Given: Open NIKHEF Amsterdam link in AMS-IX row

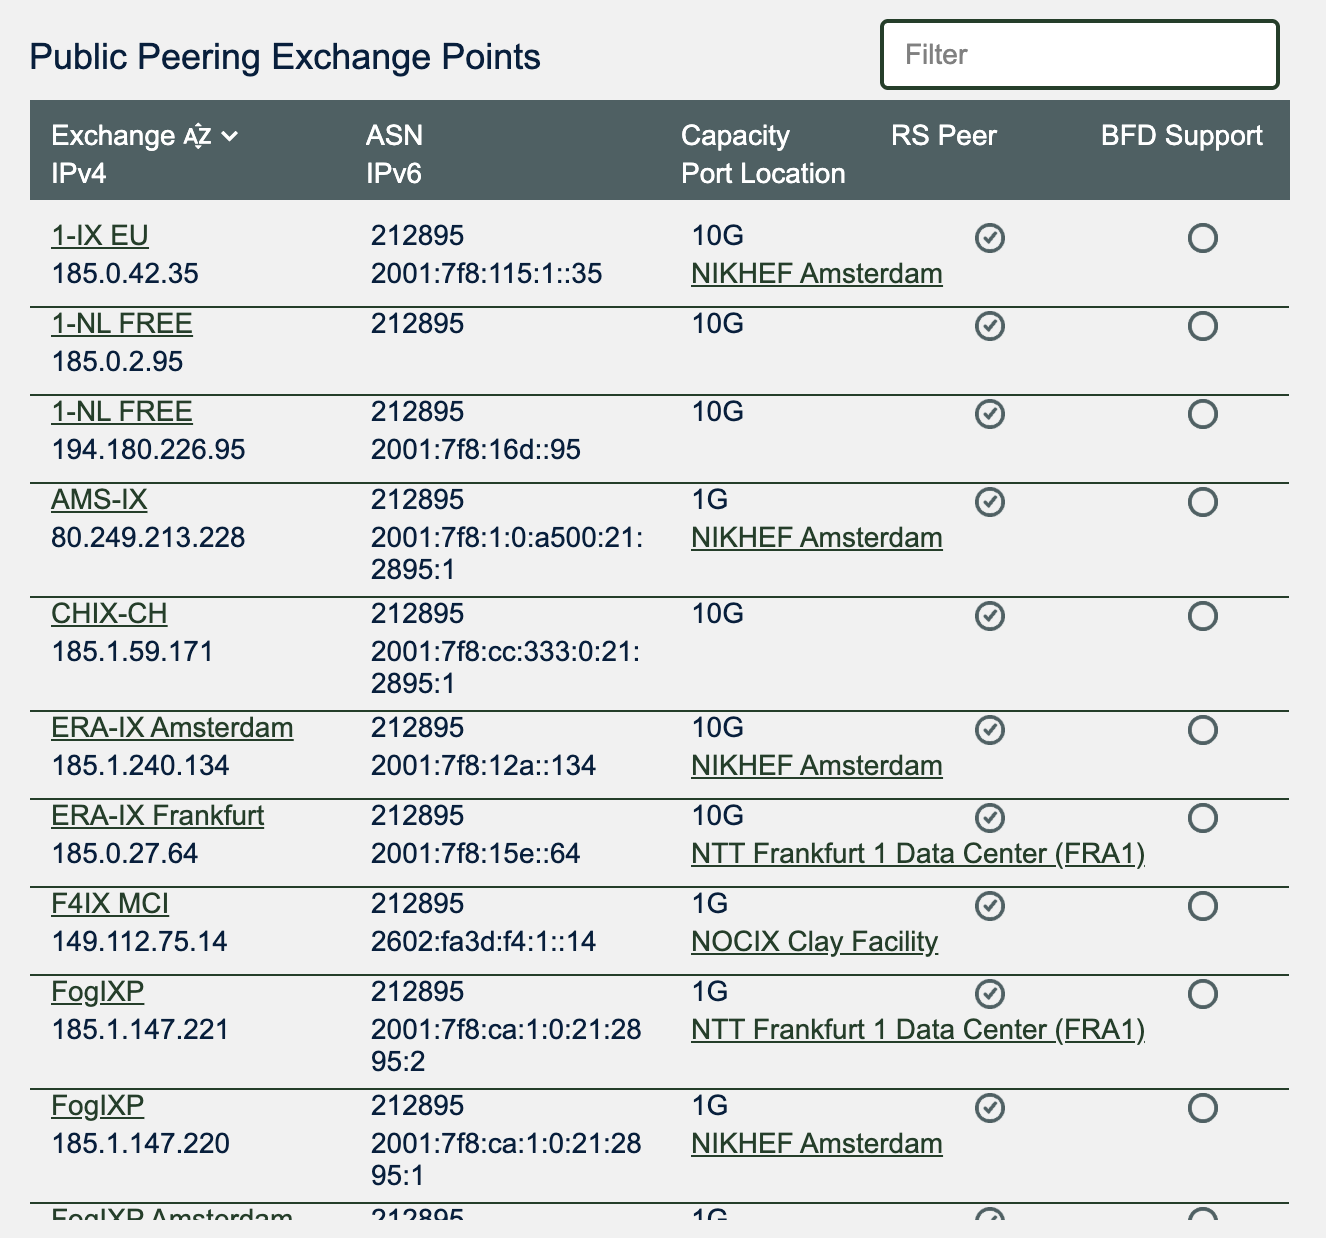Looking at the screenshot, I should (x=817, y=537).
